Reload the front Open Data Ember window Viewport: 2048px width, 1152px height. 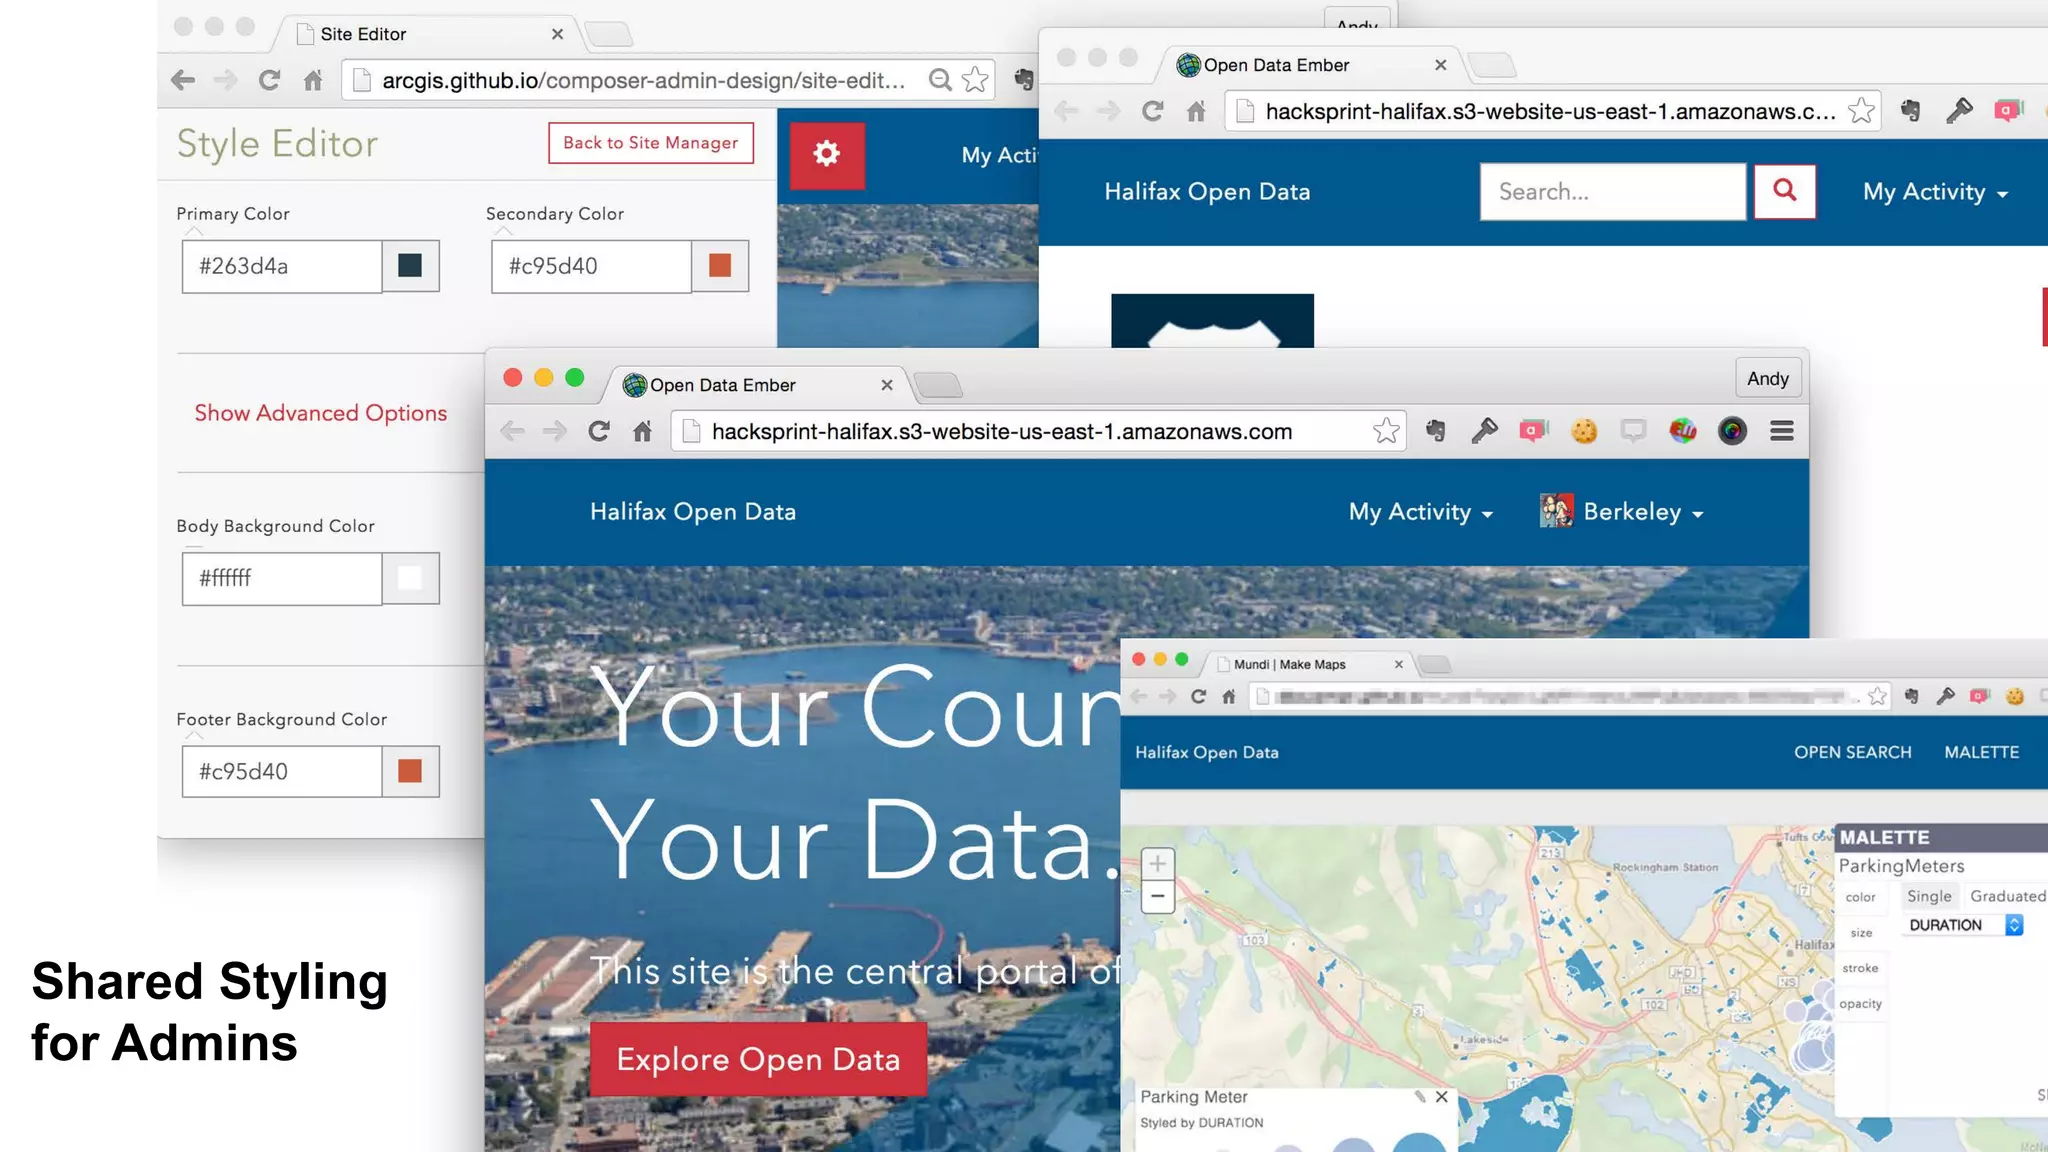(x=599, y=431)
